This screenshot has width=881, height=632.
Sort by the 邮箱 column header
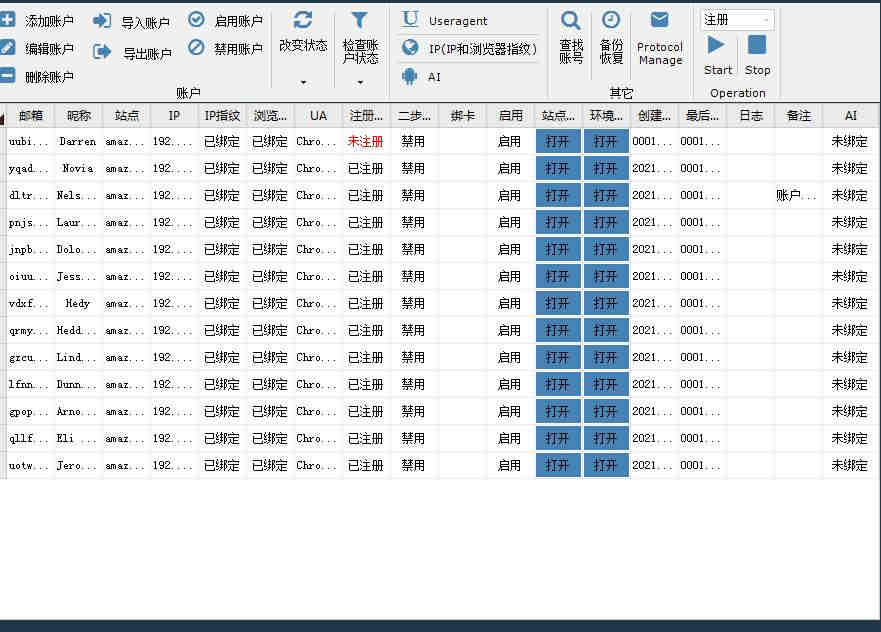click(x=30, y=116)
